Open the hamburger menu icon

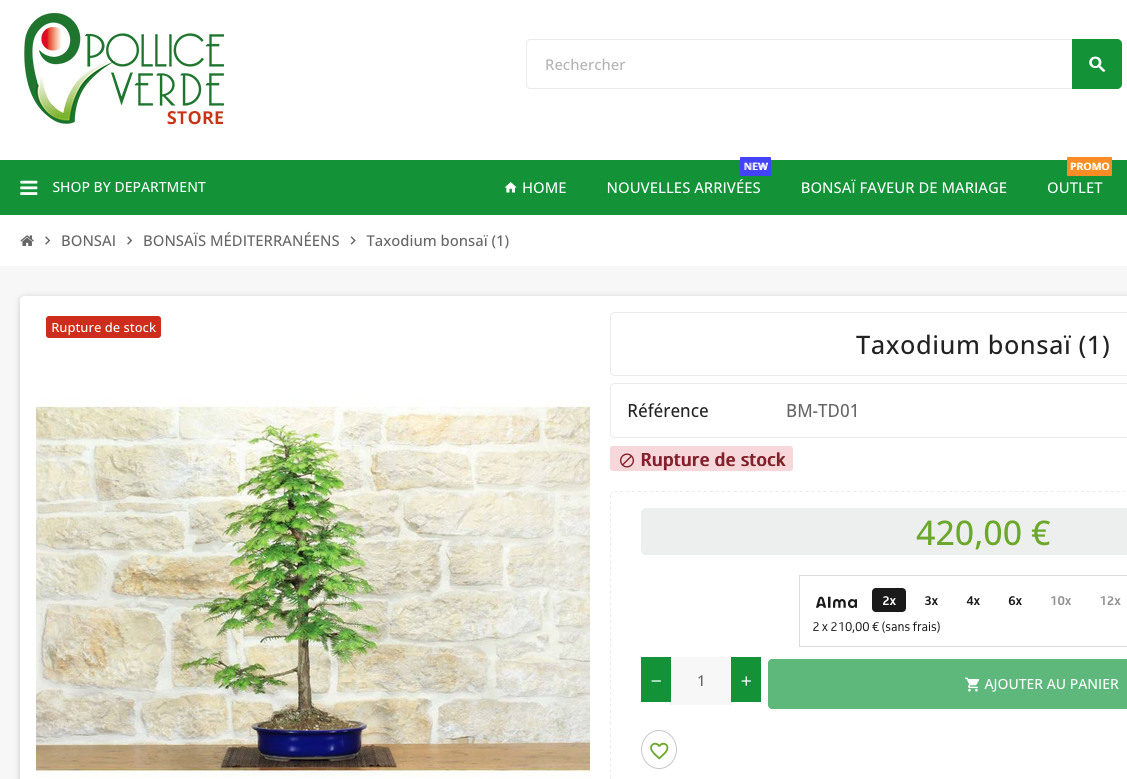(29, 188)
